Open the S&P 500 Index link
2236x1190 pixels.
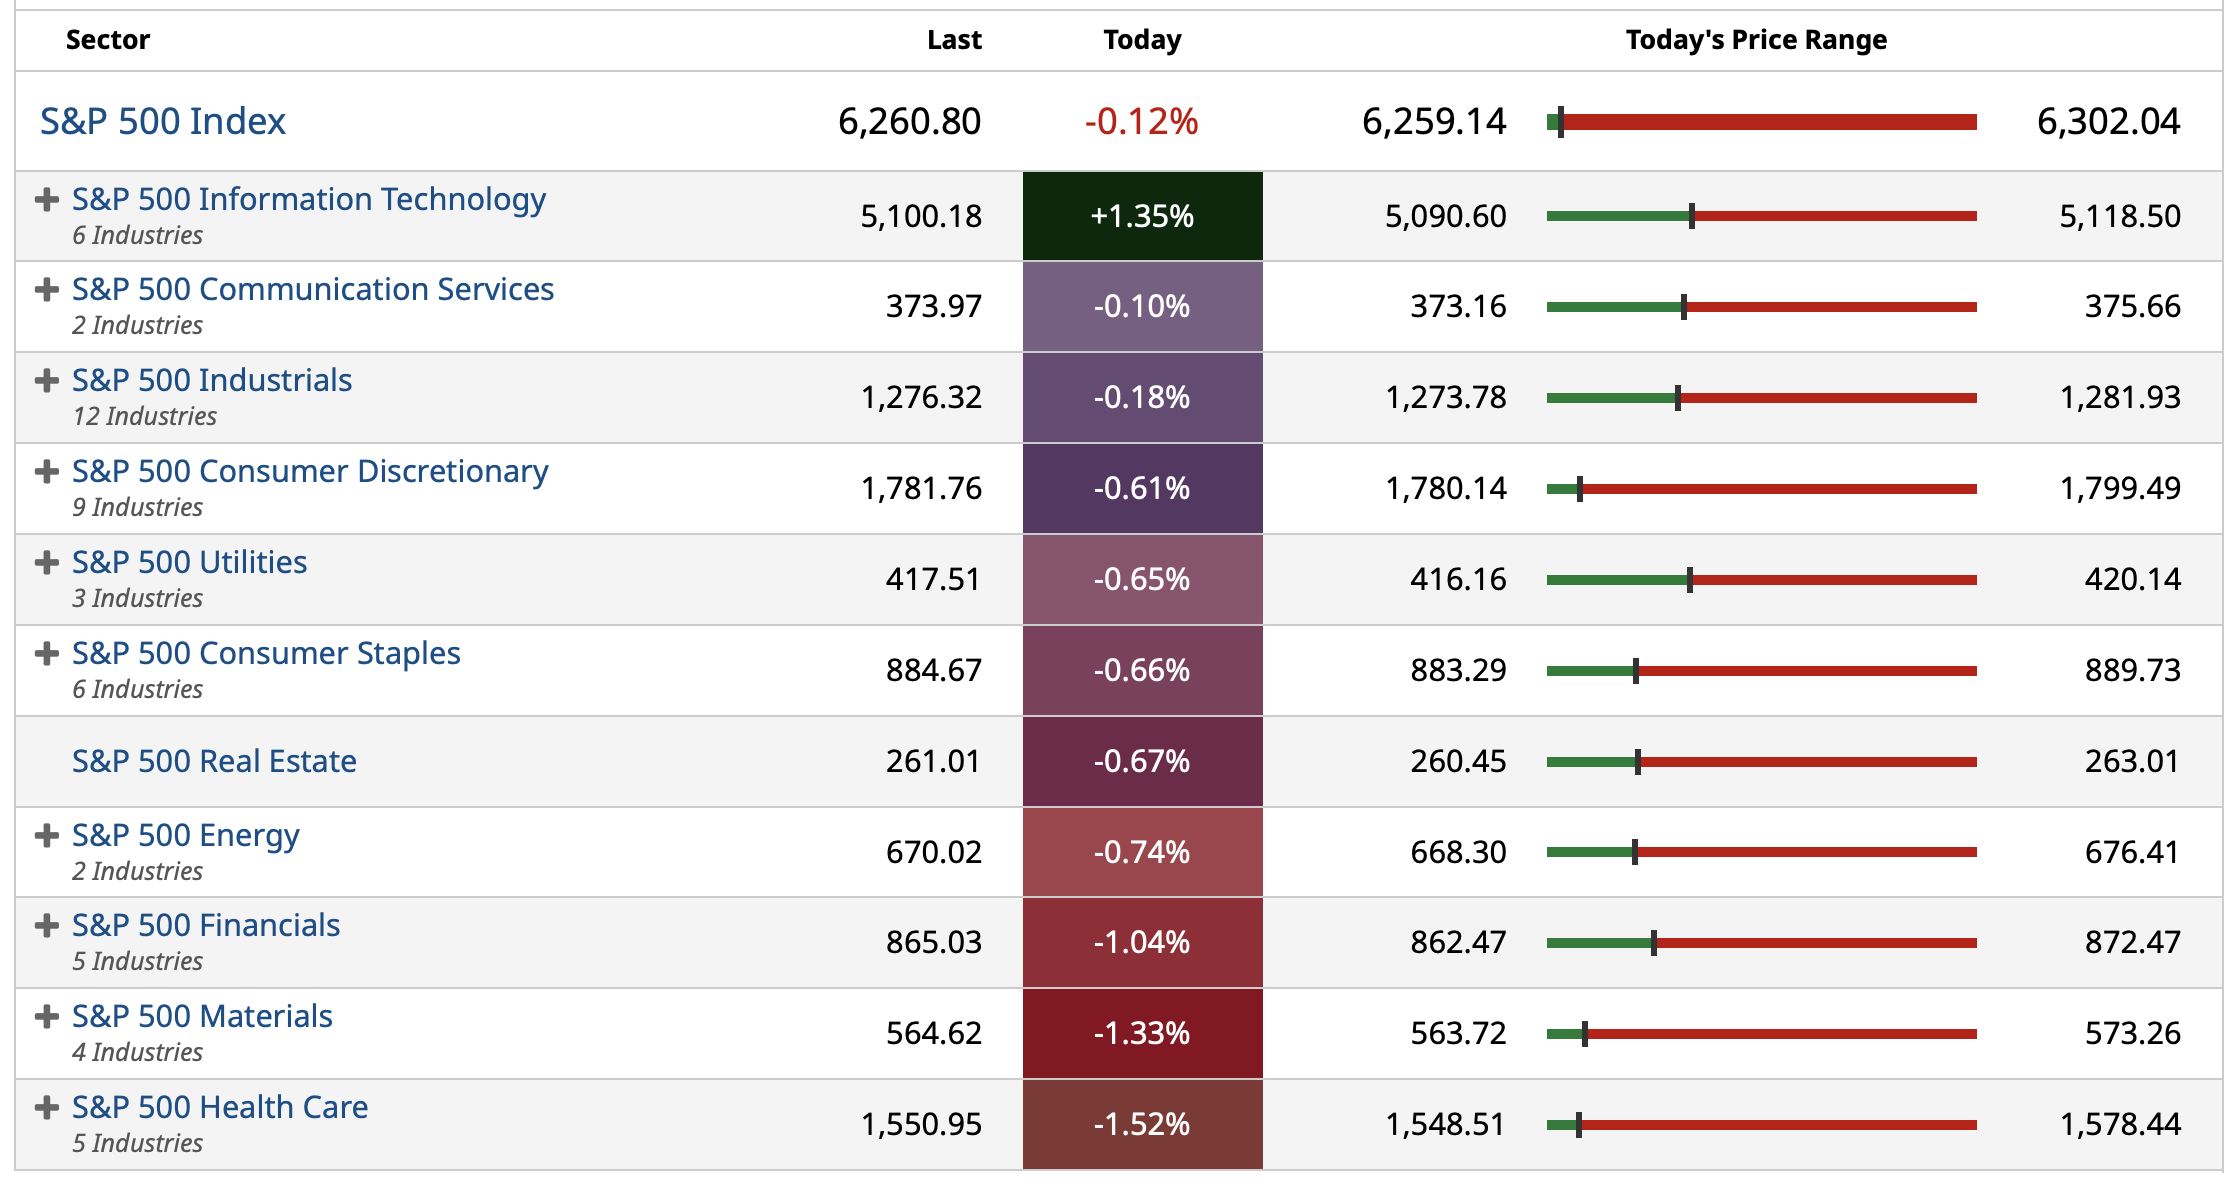click(x=163, y=122)
